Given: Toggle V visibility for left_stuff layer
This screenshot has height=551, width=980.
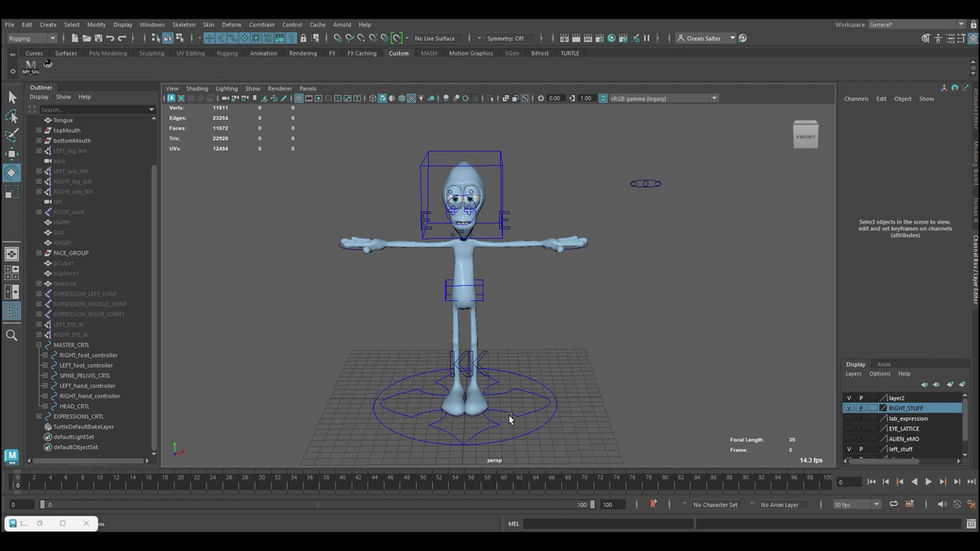Looking at the screenshot, I should tap(848, 449).
